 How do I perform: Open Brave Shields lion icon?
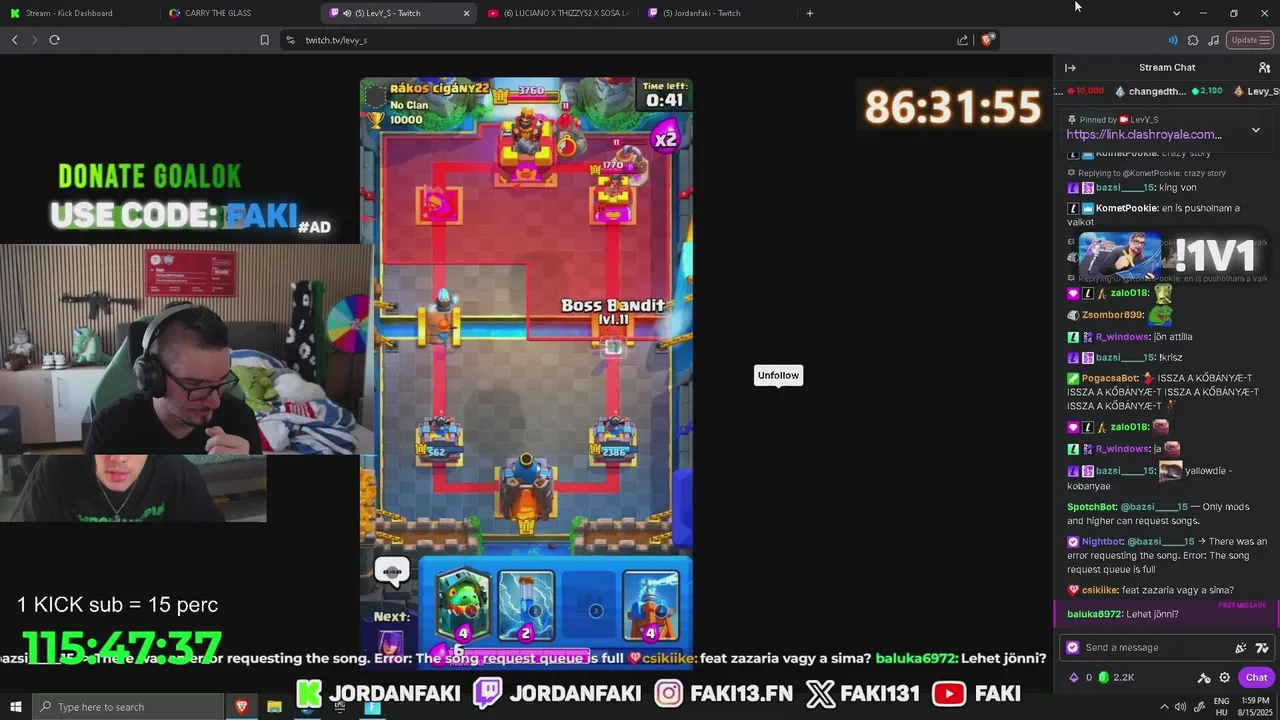pos(988,40)
